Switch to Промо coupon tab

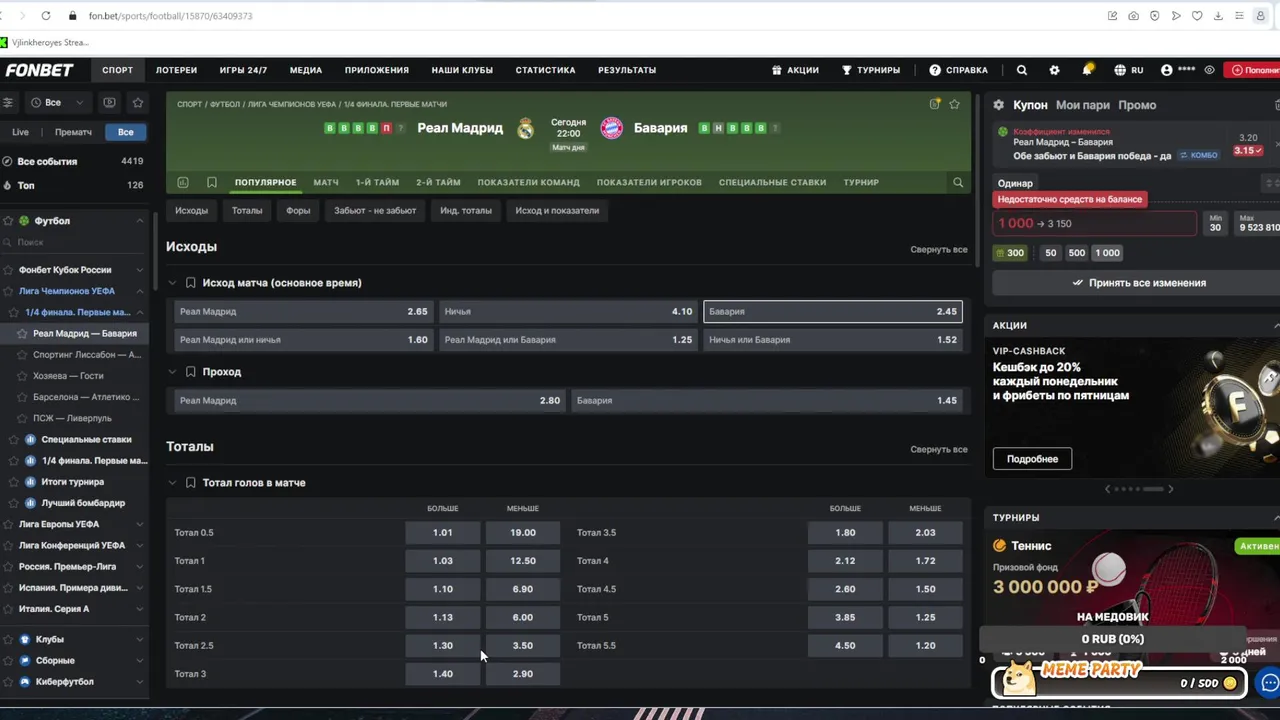pyautogui.click(x=1137, y=105)
